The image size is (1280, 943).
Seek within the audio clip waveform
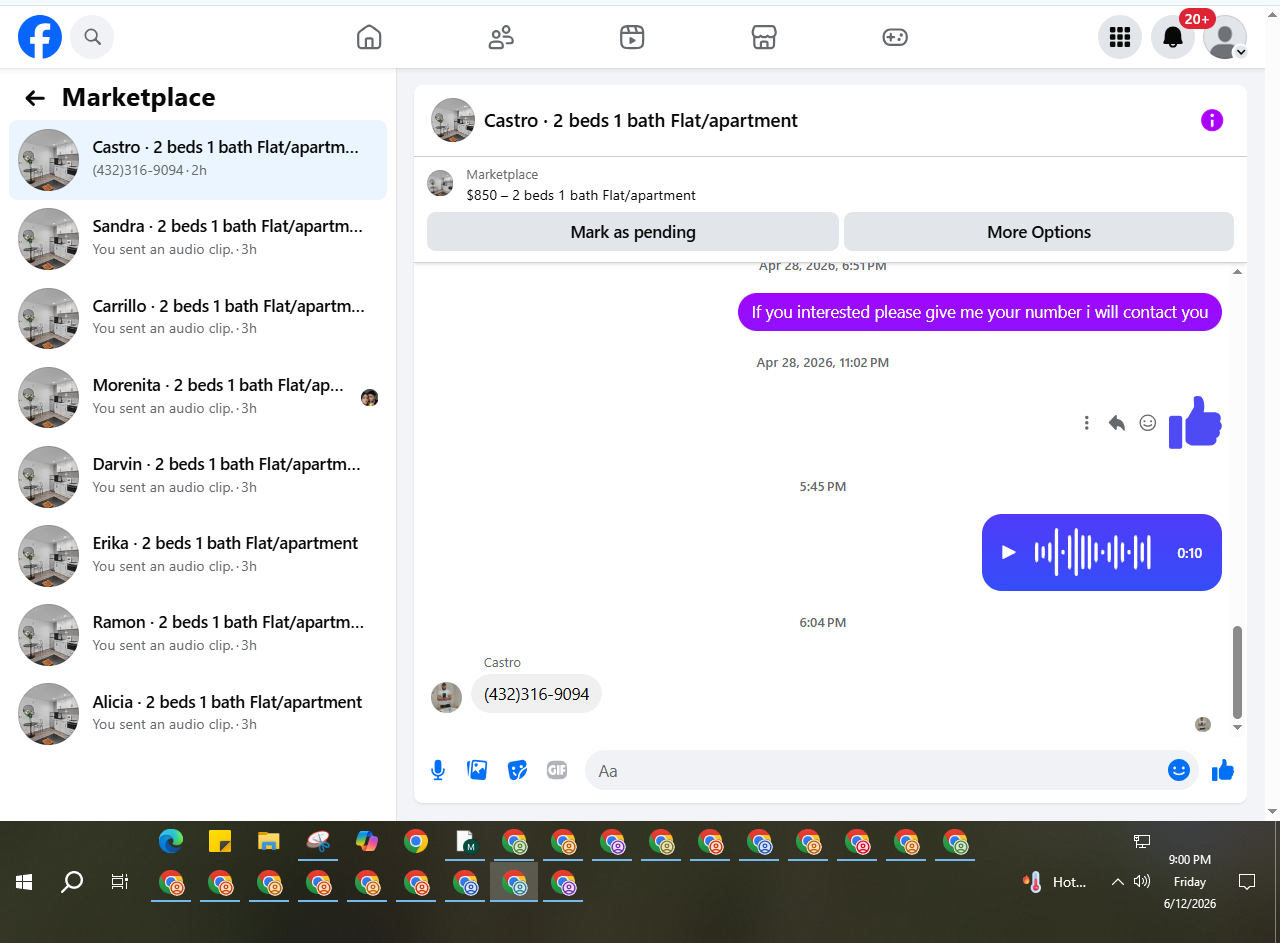(1093, 552)
